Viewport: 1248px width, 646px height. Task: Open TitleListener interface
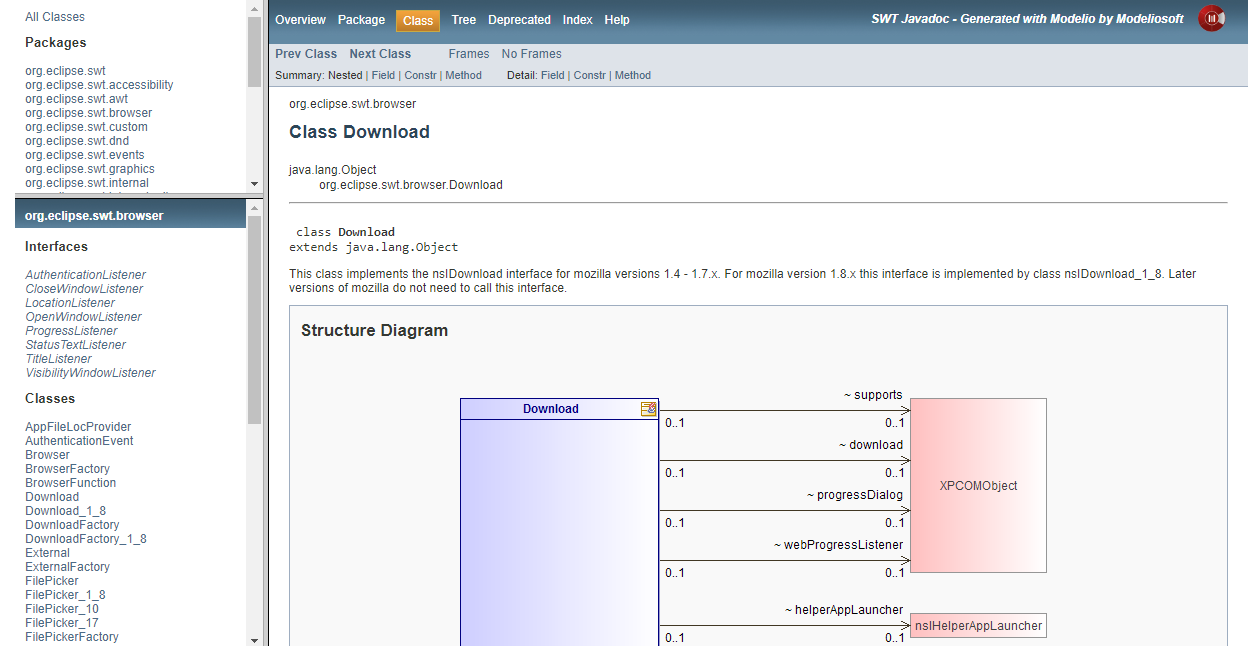coord(58,359)
